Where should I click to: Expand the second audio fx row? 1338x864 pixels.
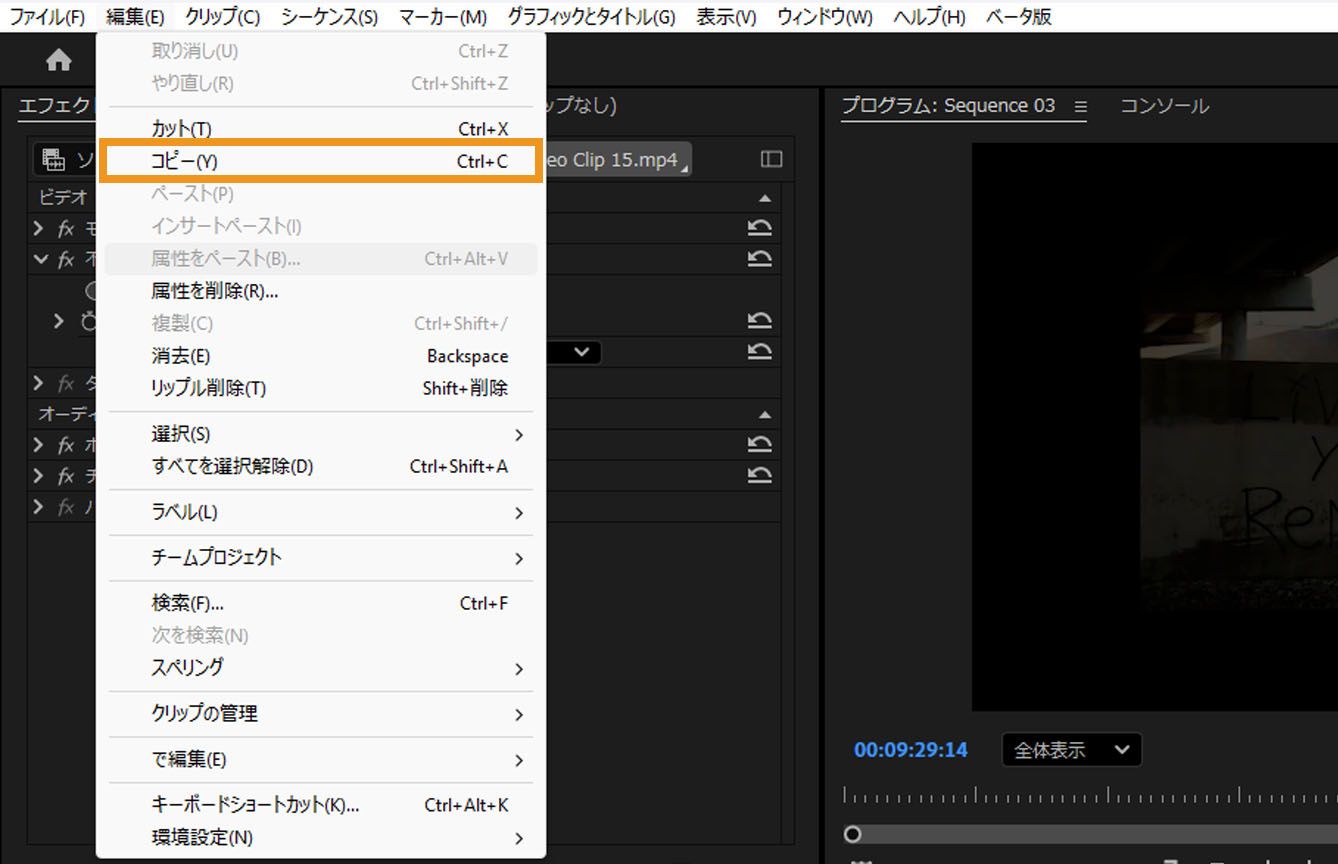39,476
